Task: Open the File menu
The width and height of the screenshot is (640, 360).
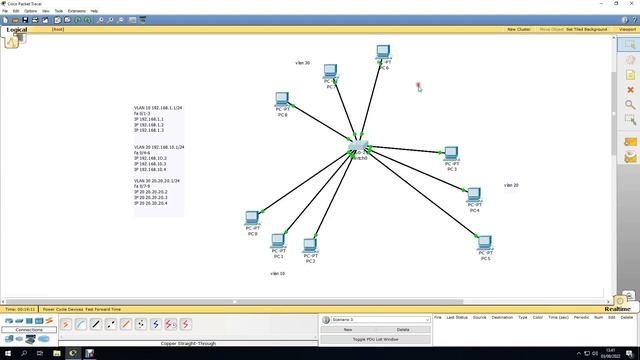Action: (5, 11)
